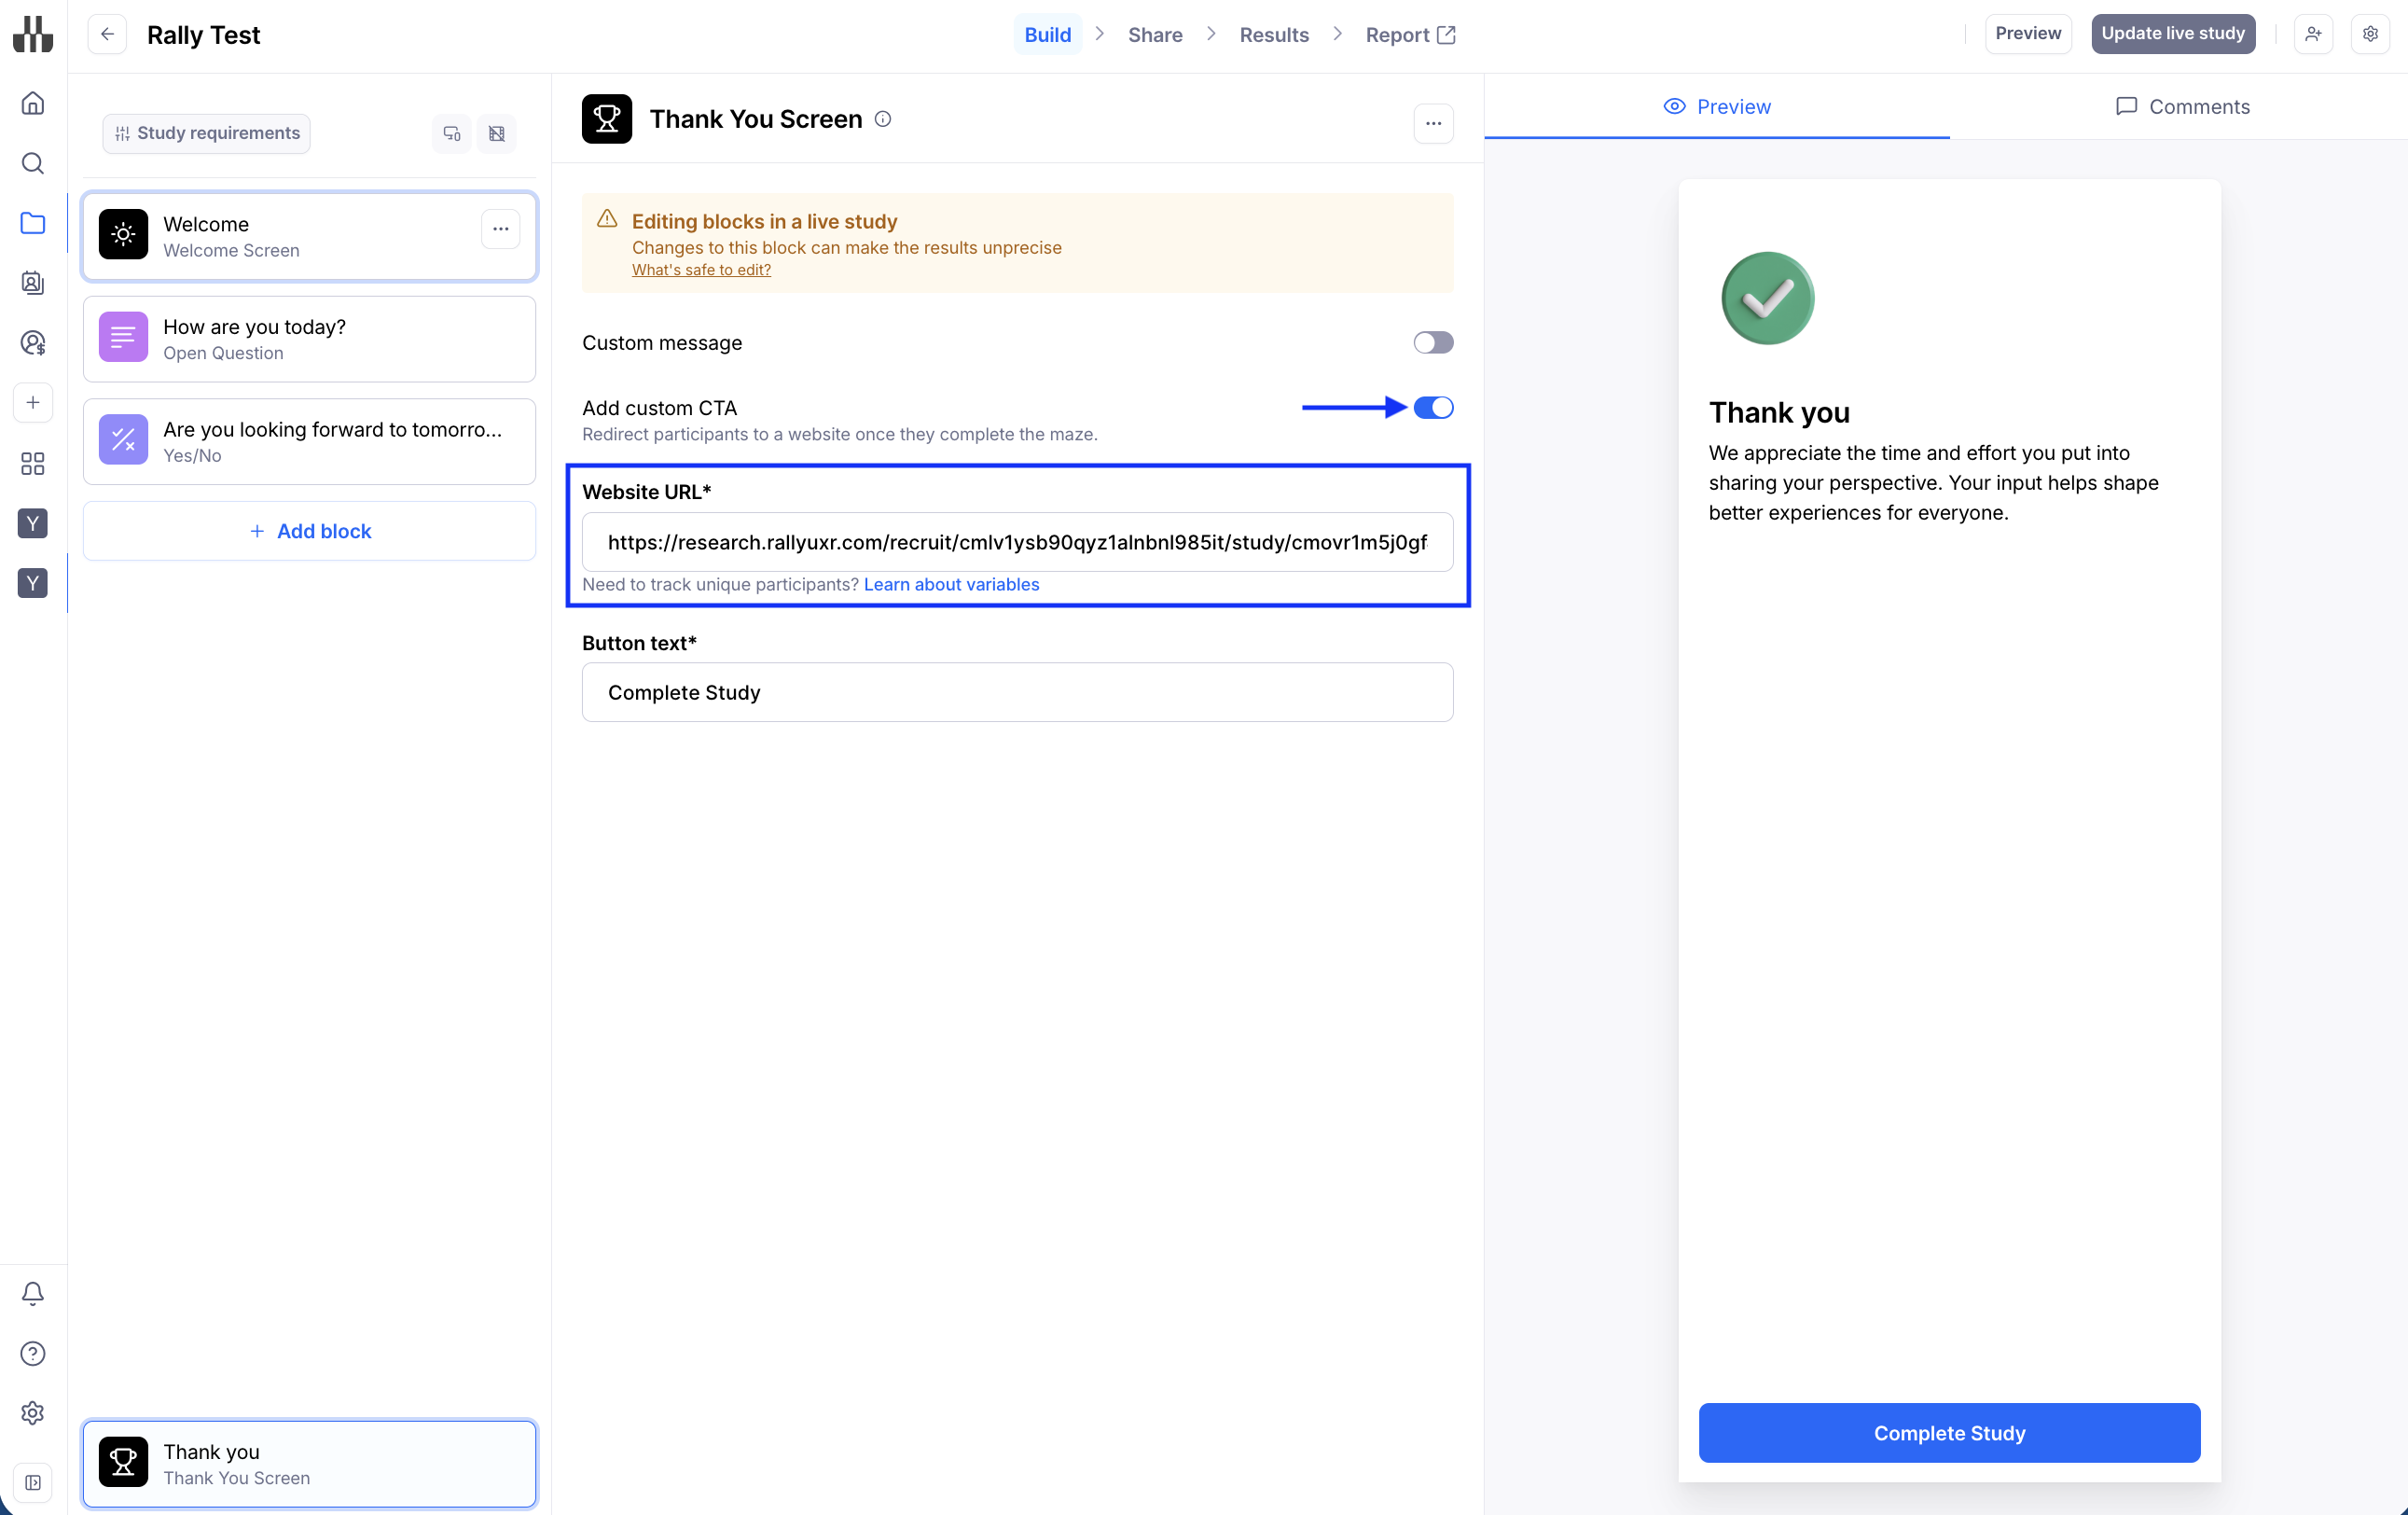2408x1515 pixels.
Task: Enable the Custom message toggle
Action: click(1433, 343)
